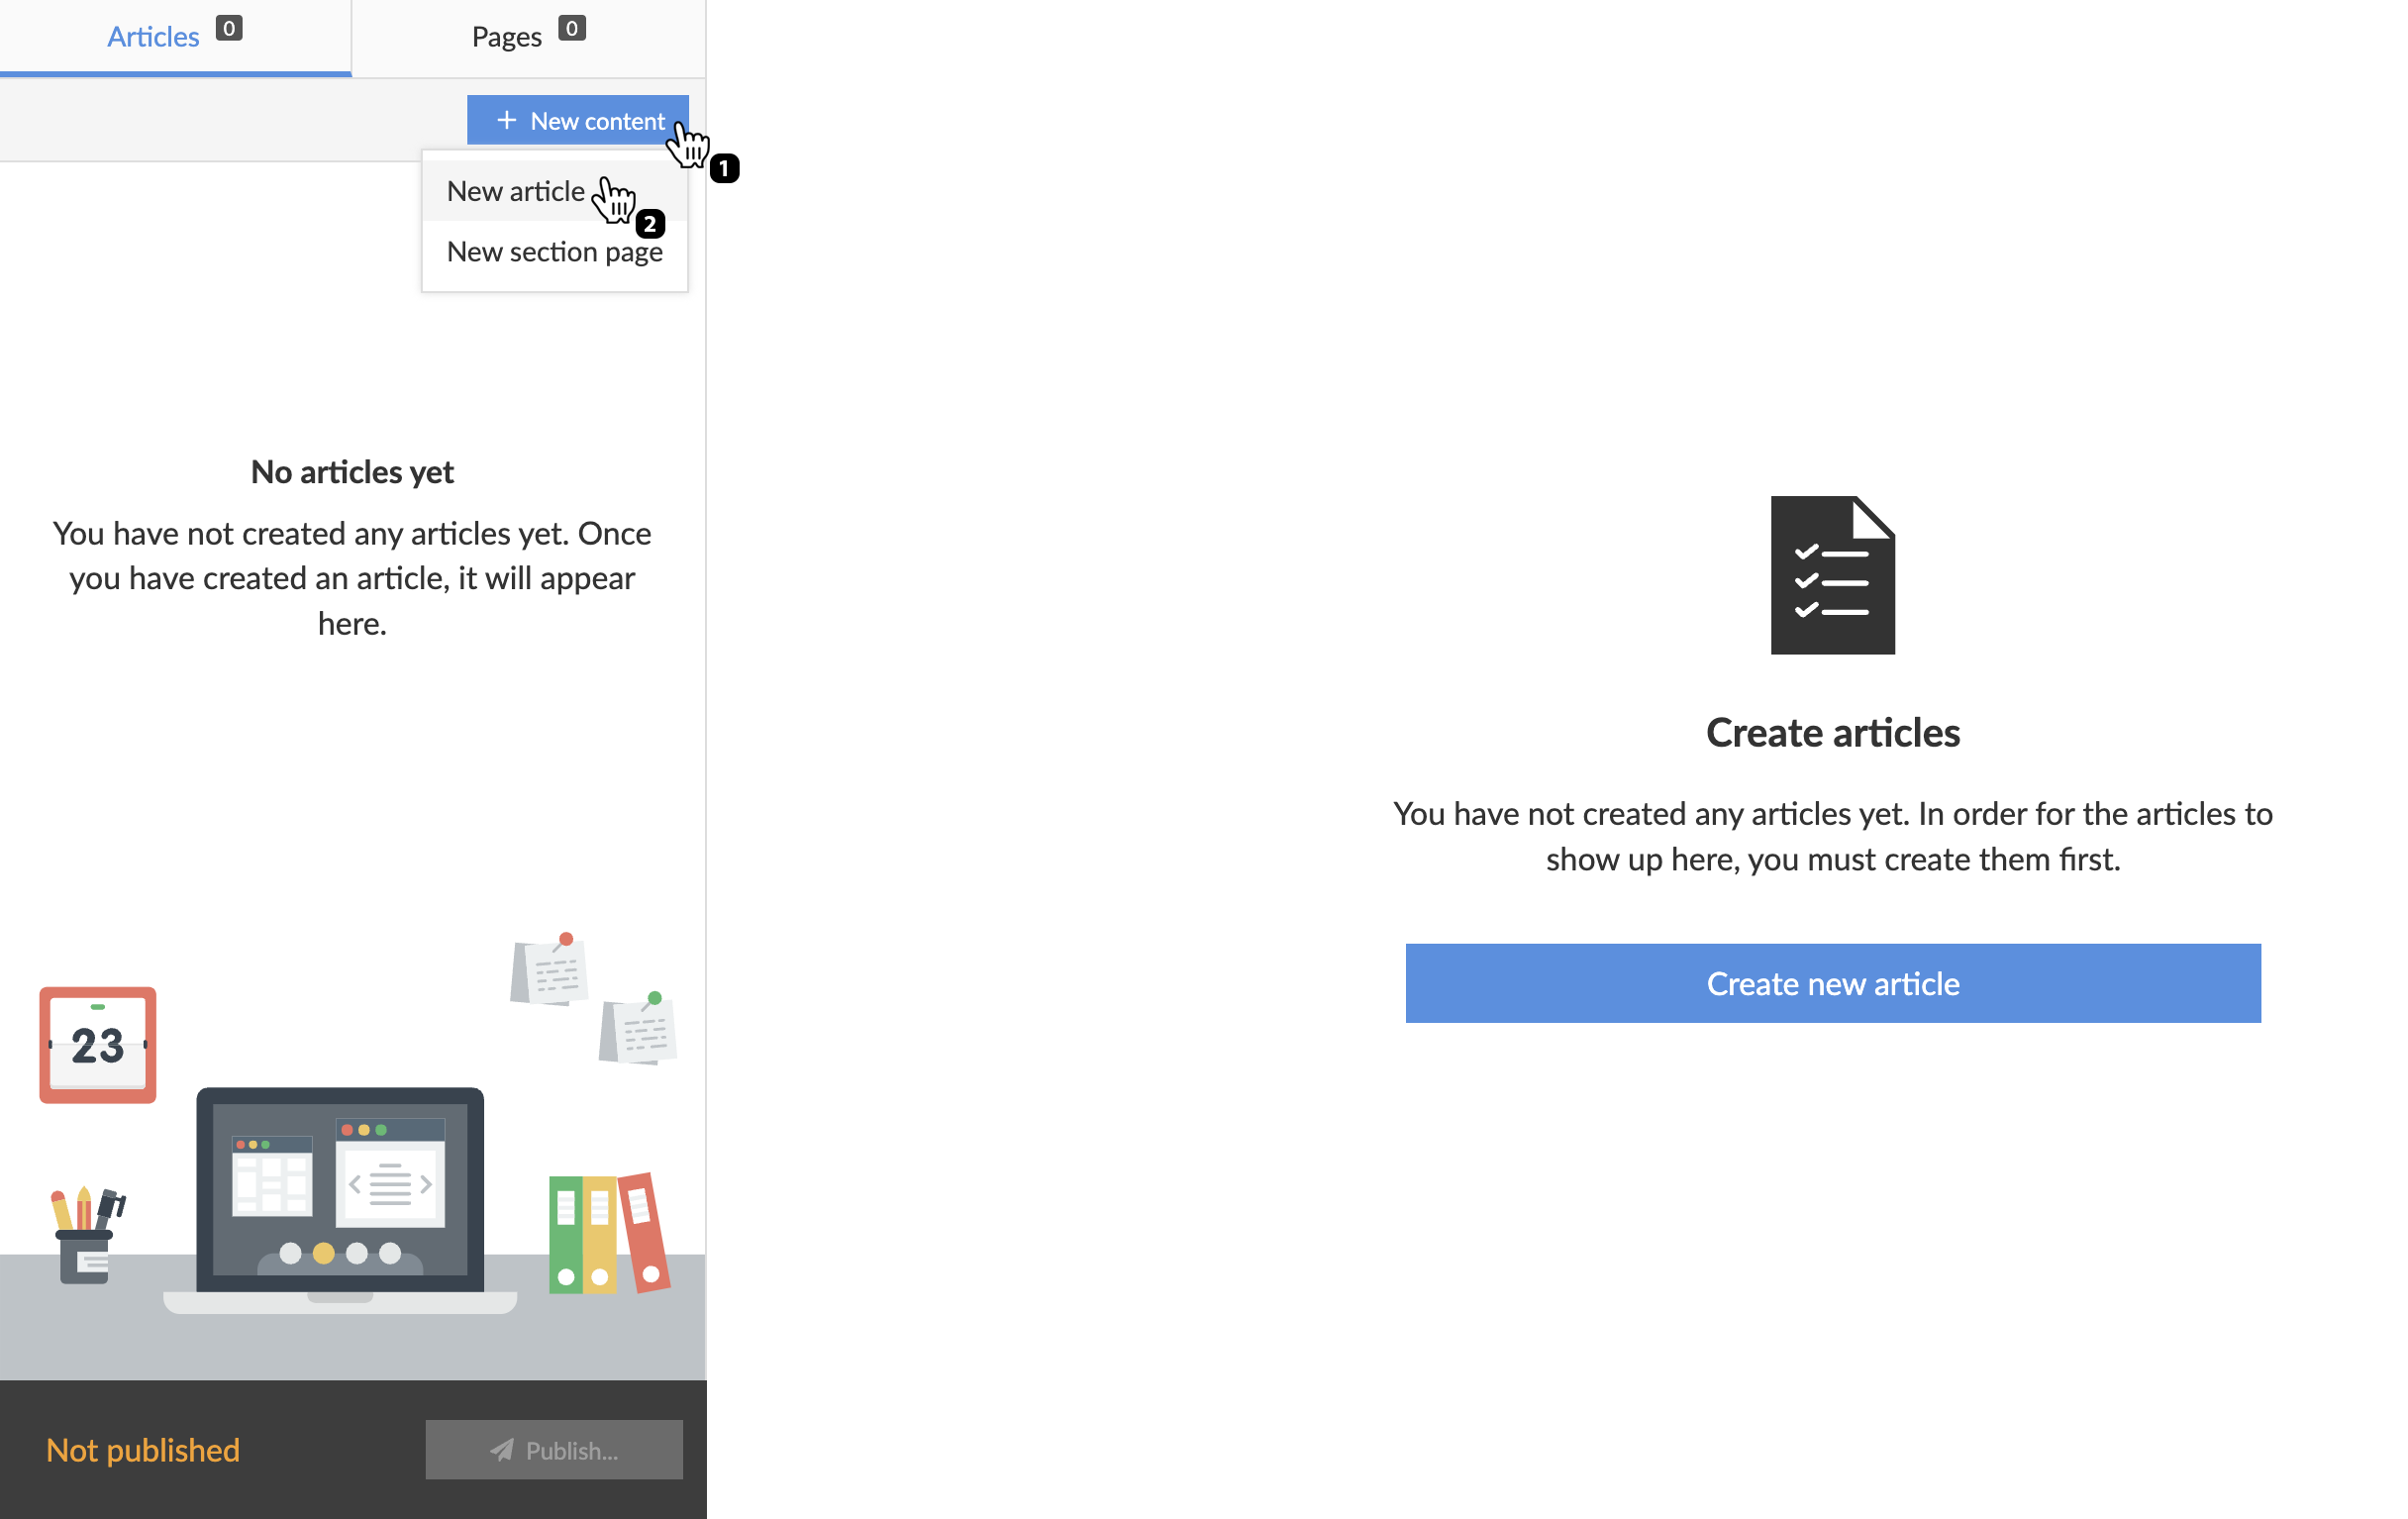Click the Create new article button
The image size is (2408, 1519).
(x=1832, y=983)
